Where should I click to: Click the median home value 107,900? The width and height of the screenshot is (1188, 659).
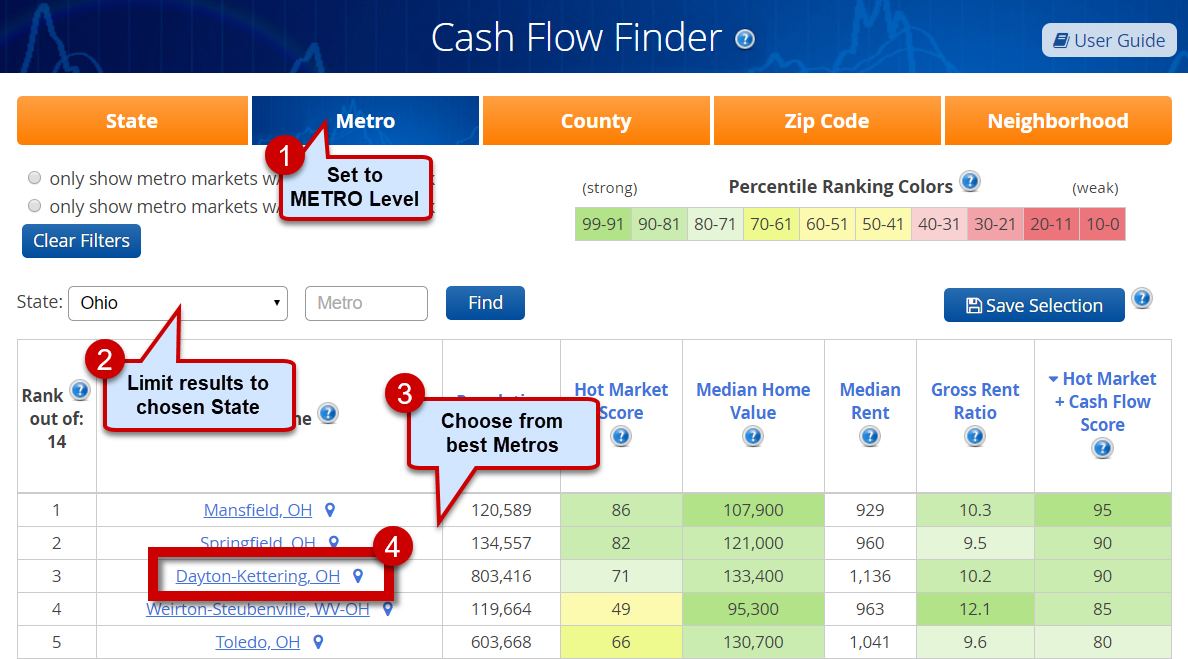pyautogui.click(x=753, y=511)
